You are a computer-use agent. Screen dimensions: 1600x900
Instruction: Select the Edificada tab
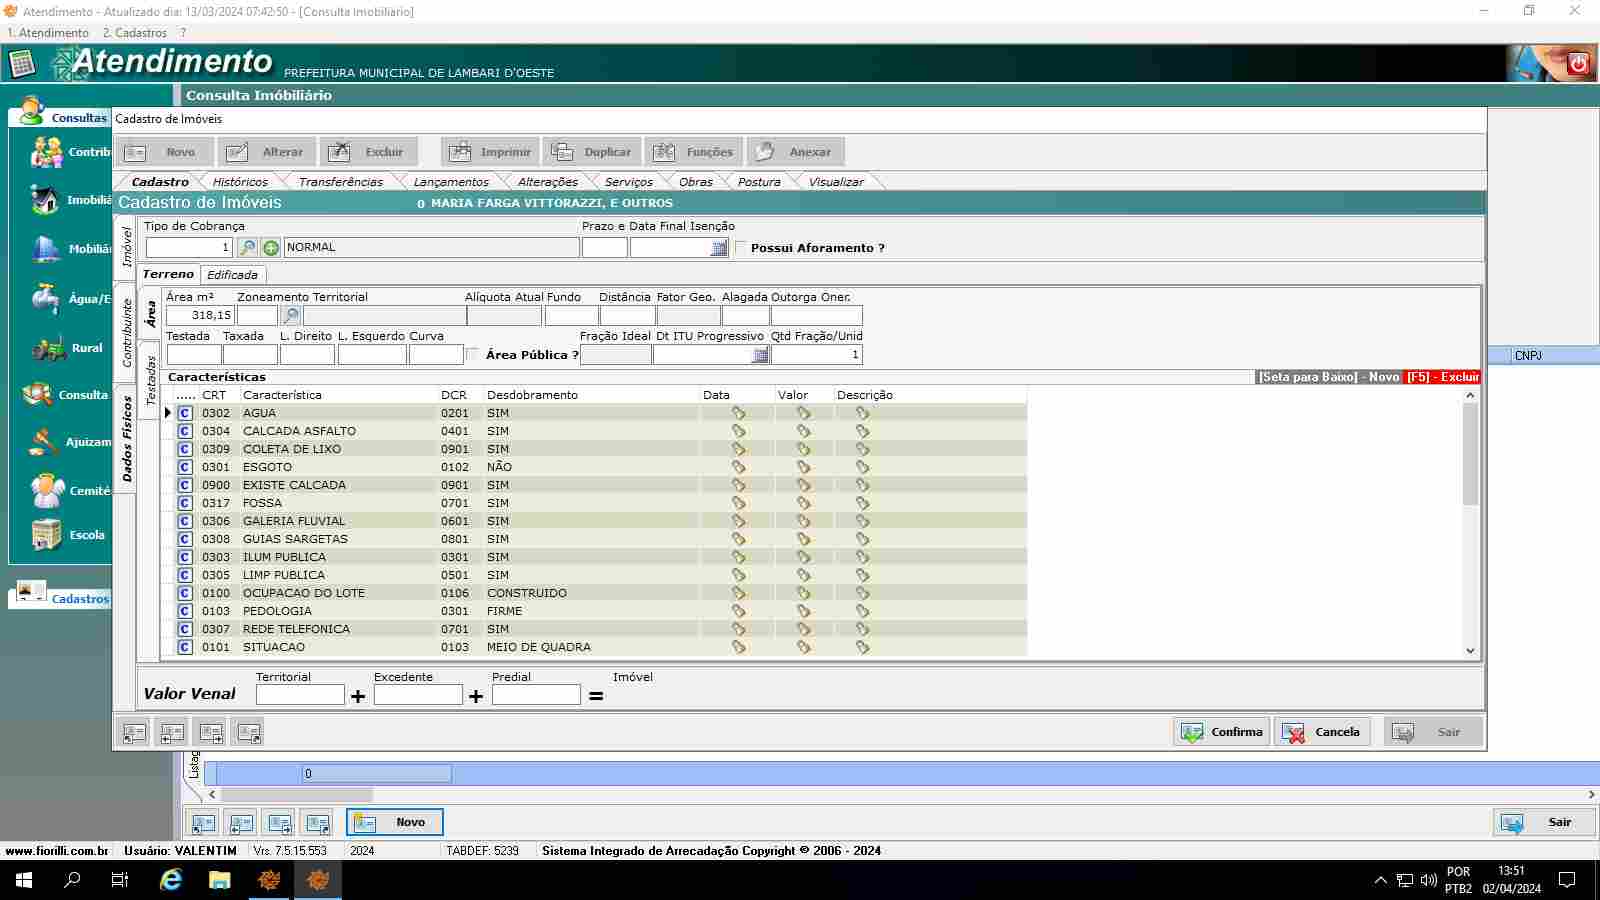point(232,275)
